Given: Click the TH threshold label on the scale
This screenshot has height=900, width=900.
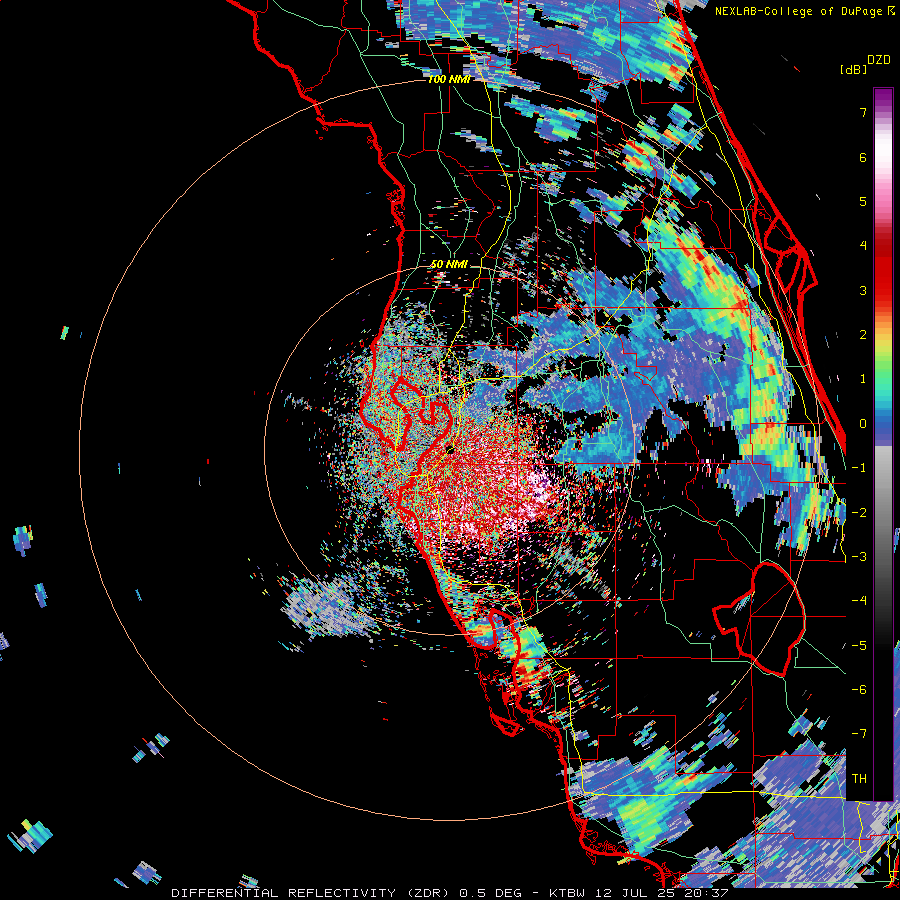Looking at the screenshot, I should click(859, 779).
